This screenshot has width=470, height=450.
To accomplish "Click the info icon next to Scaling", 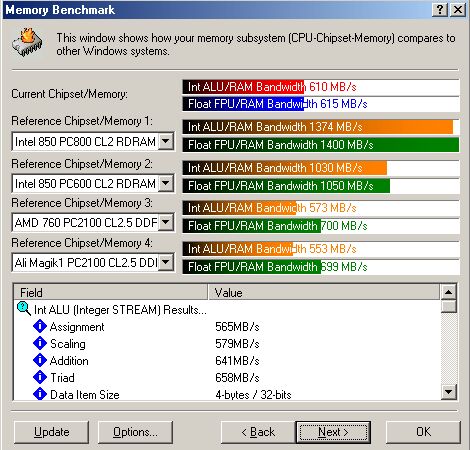I will point(40,343).
